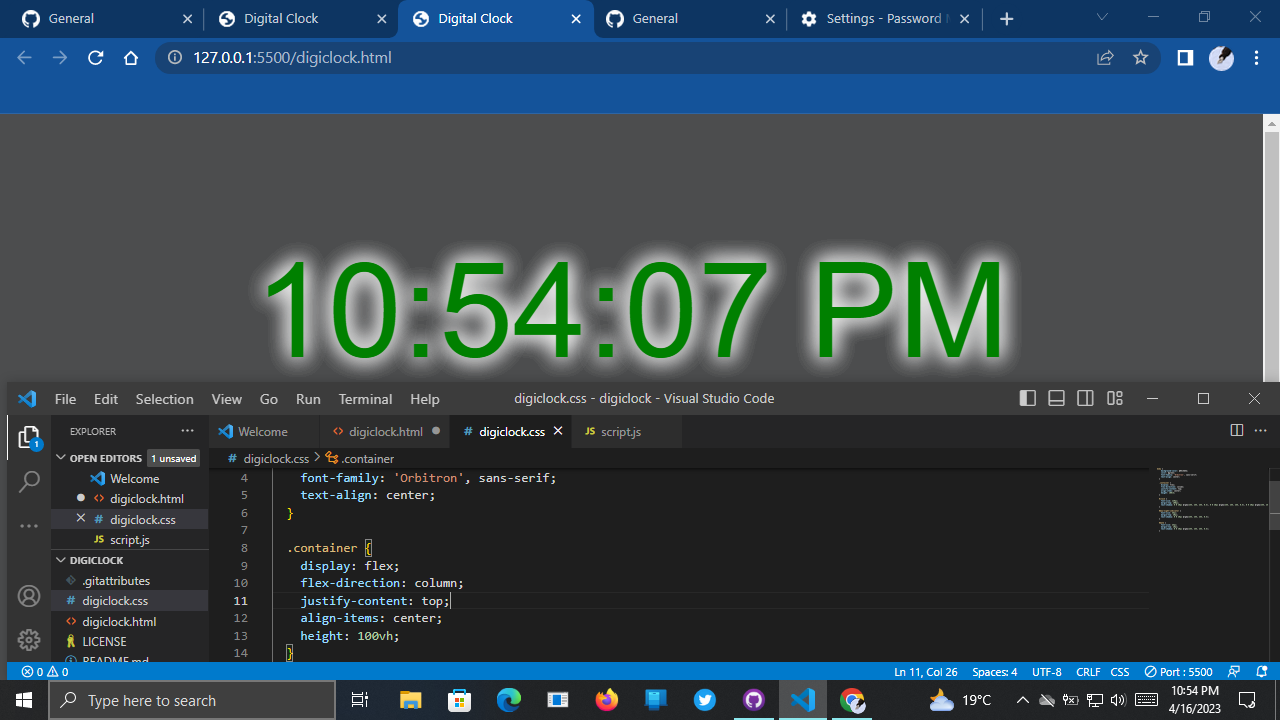Toggle the panel visibility in VS Code
The height and width of the screenshot is (720, 1280).
pos(1056,398)
